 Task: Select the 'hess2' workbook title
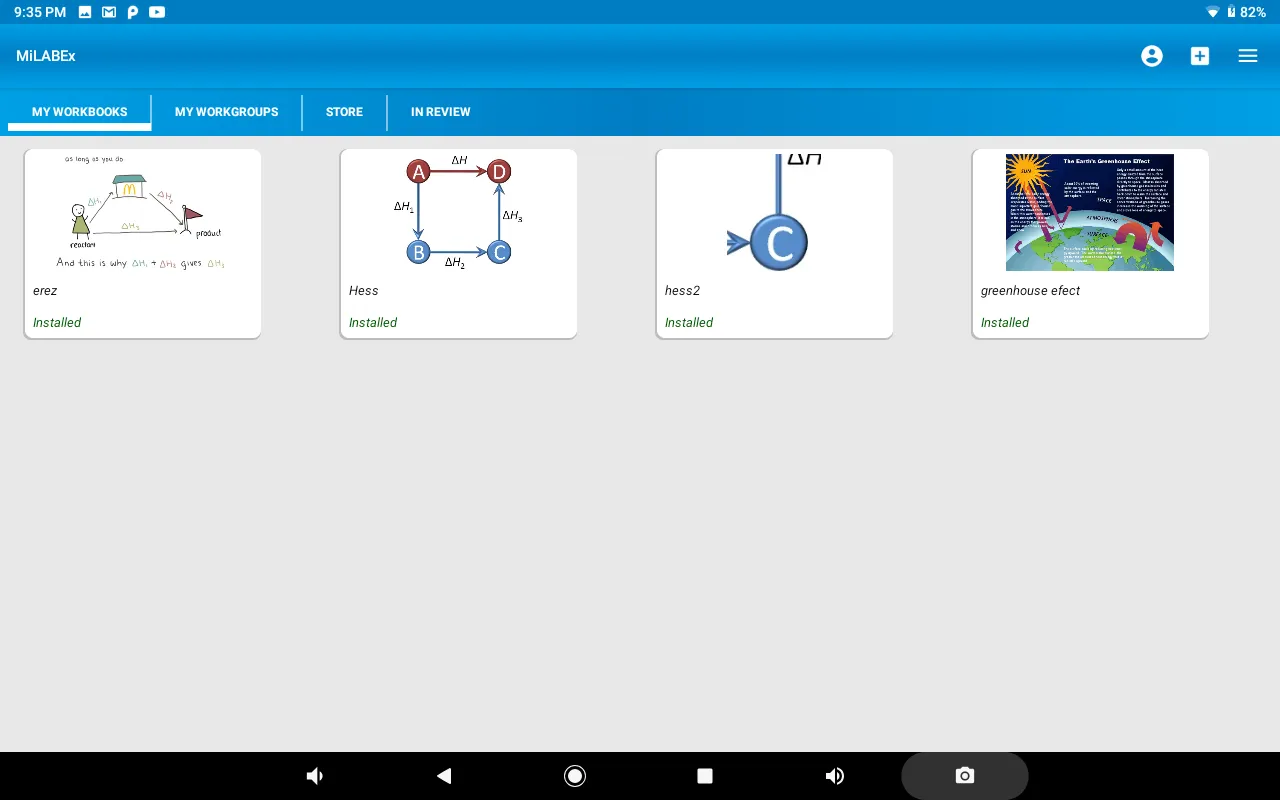682,291
